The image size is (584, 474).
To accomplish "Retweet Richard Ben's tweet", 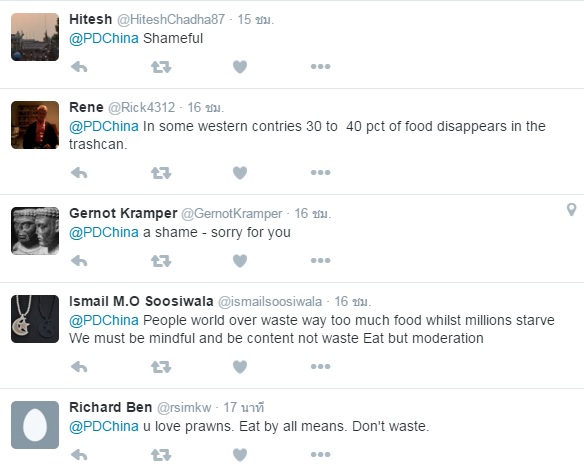I will pyautogui.click(x=161, y=455).
